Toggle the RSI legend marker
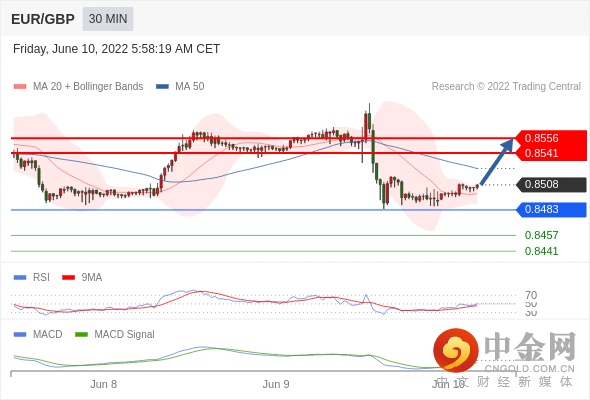Screen dimensions: 590x400 (x=20, y=277)
